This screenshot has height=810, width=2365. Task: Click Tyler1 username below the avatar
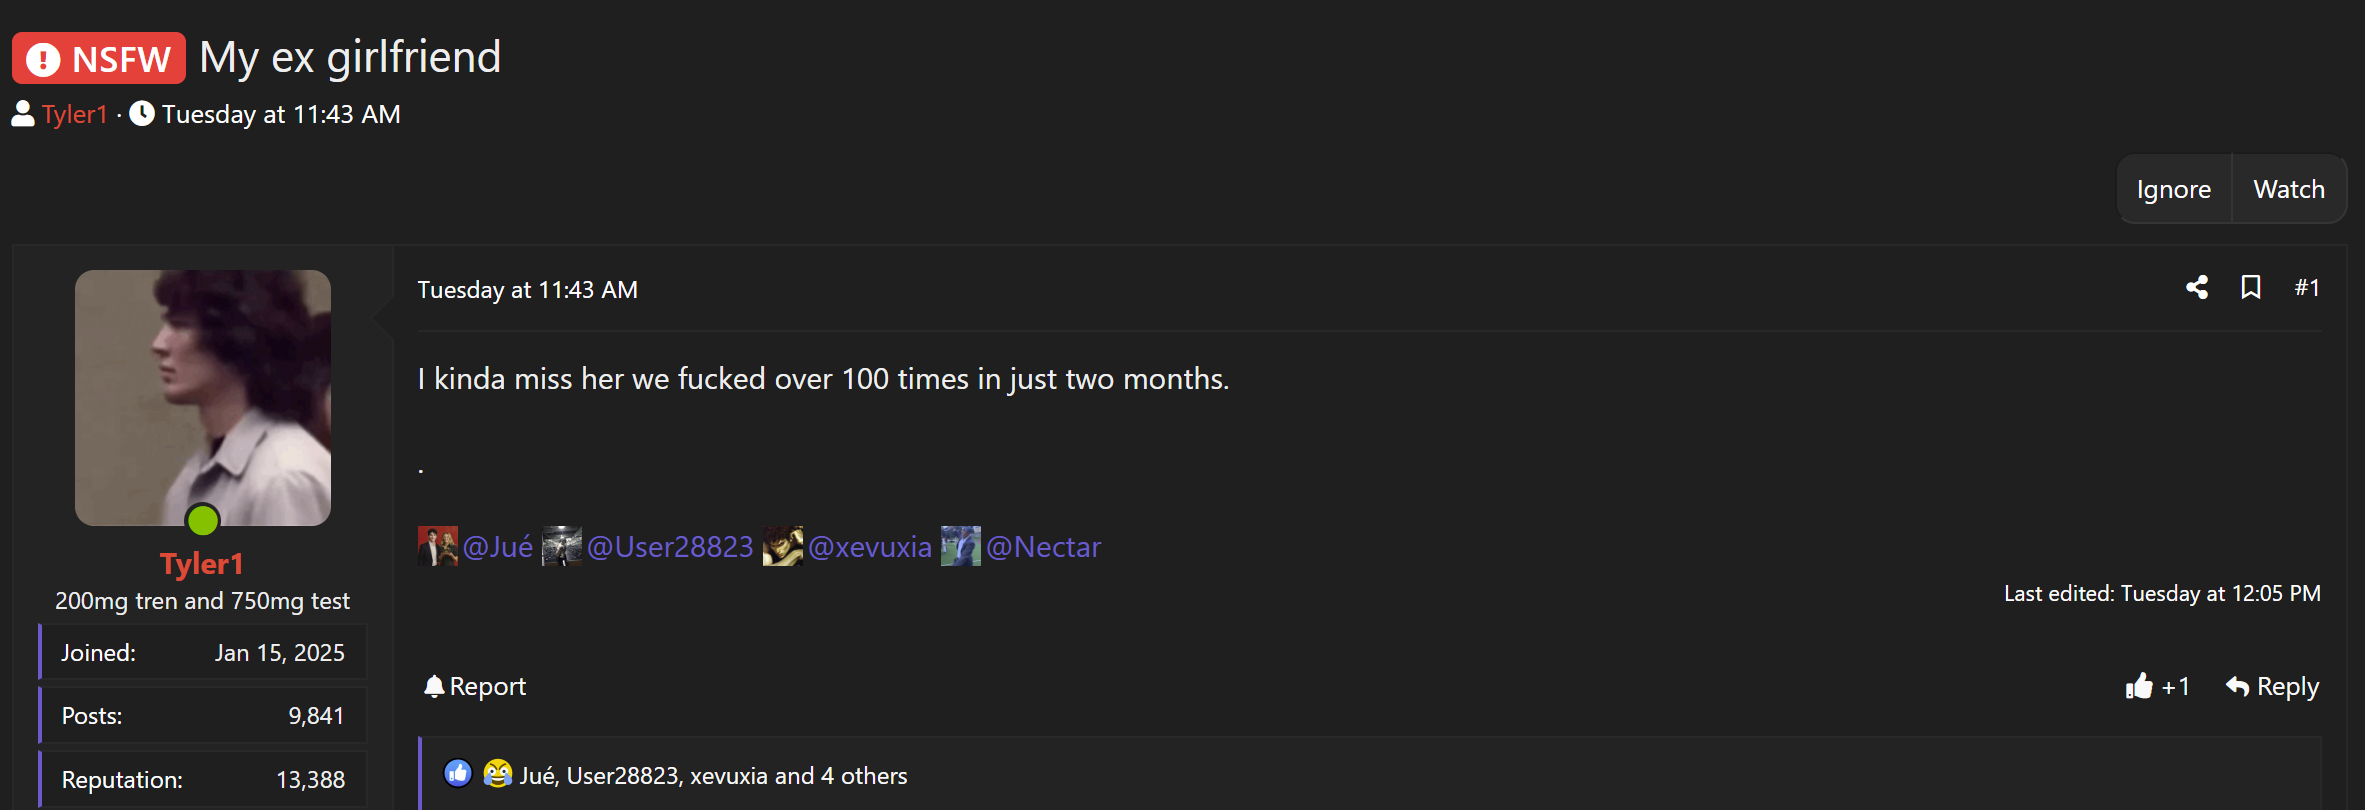tap(202, 564)
